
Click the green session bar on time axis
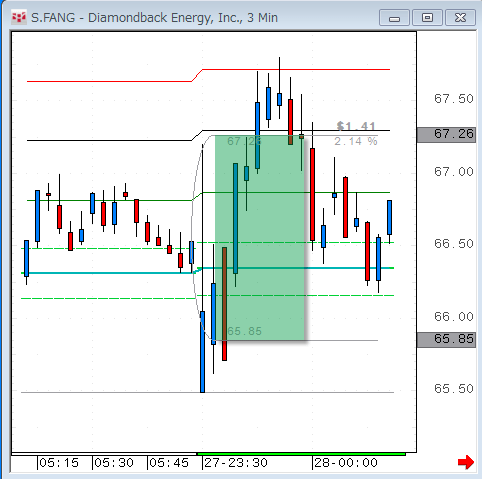pyautogui.click(x=301, y=454)
